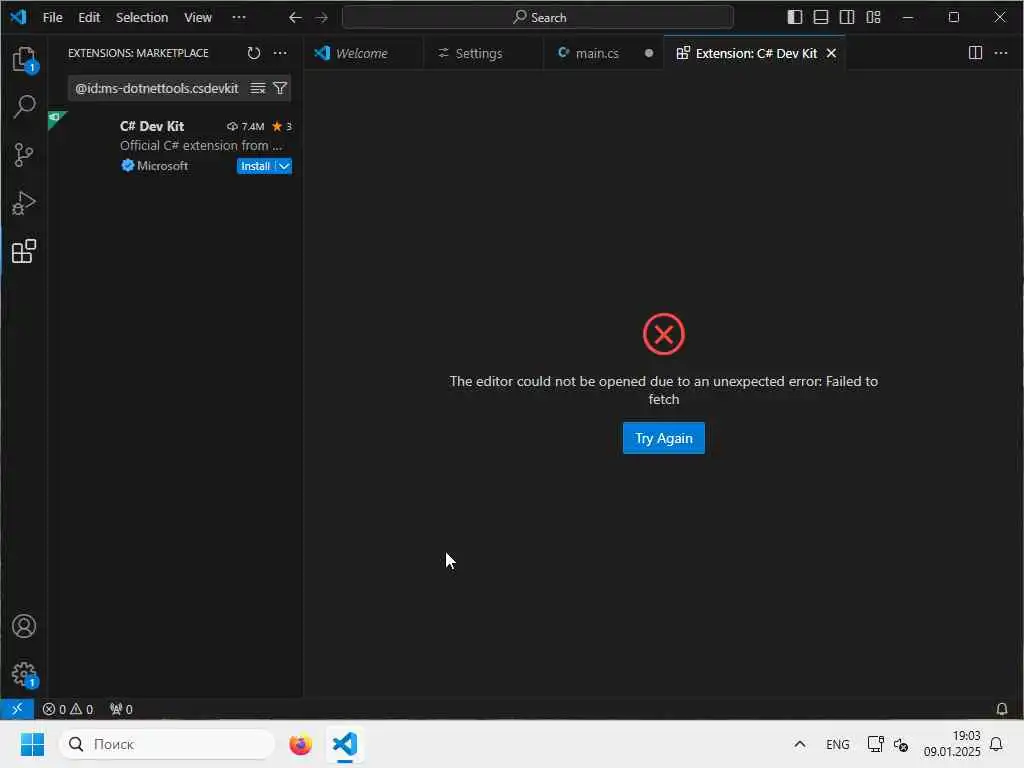Click the star rating of C# Dev Kit

pyautogui.click(x=282, y=127)
